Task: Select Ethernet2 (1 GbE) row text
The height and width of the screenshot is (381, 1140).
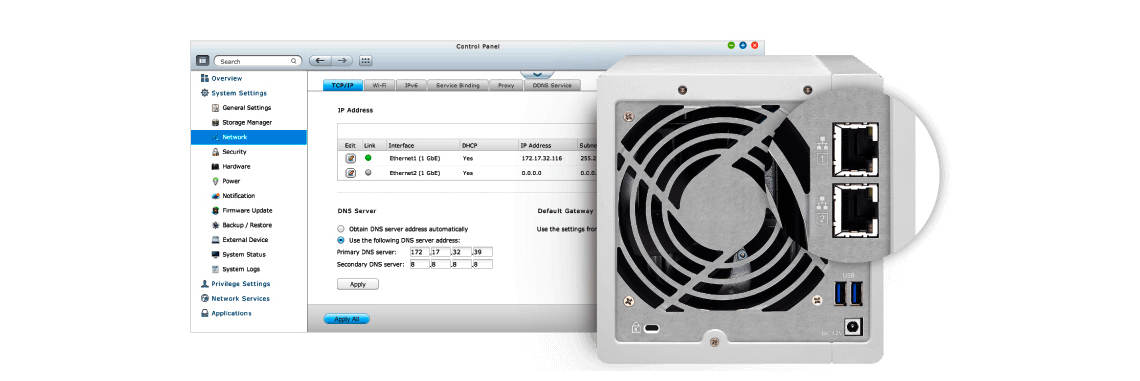Action: tap(415, 173)
